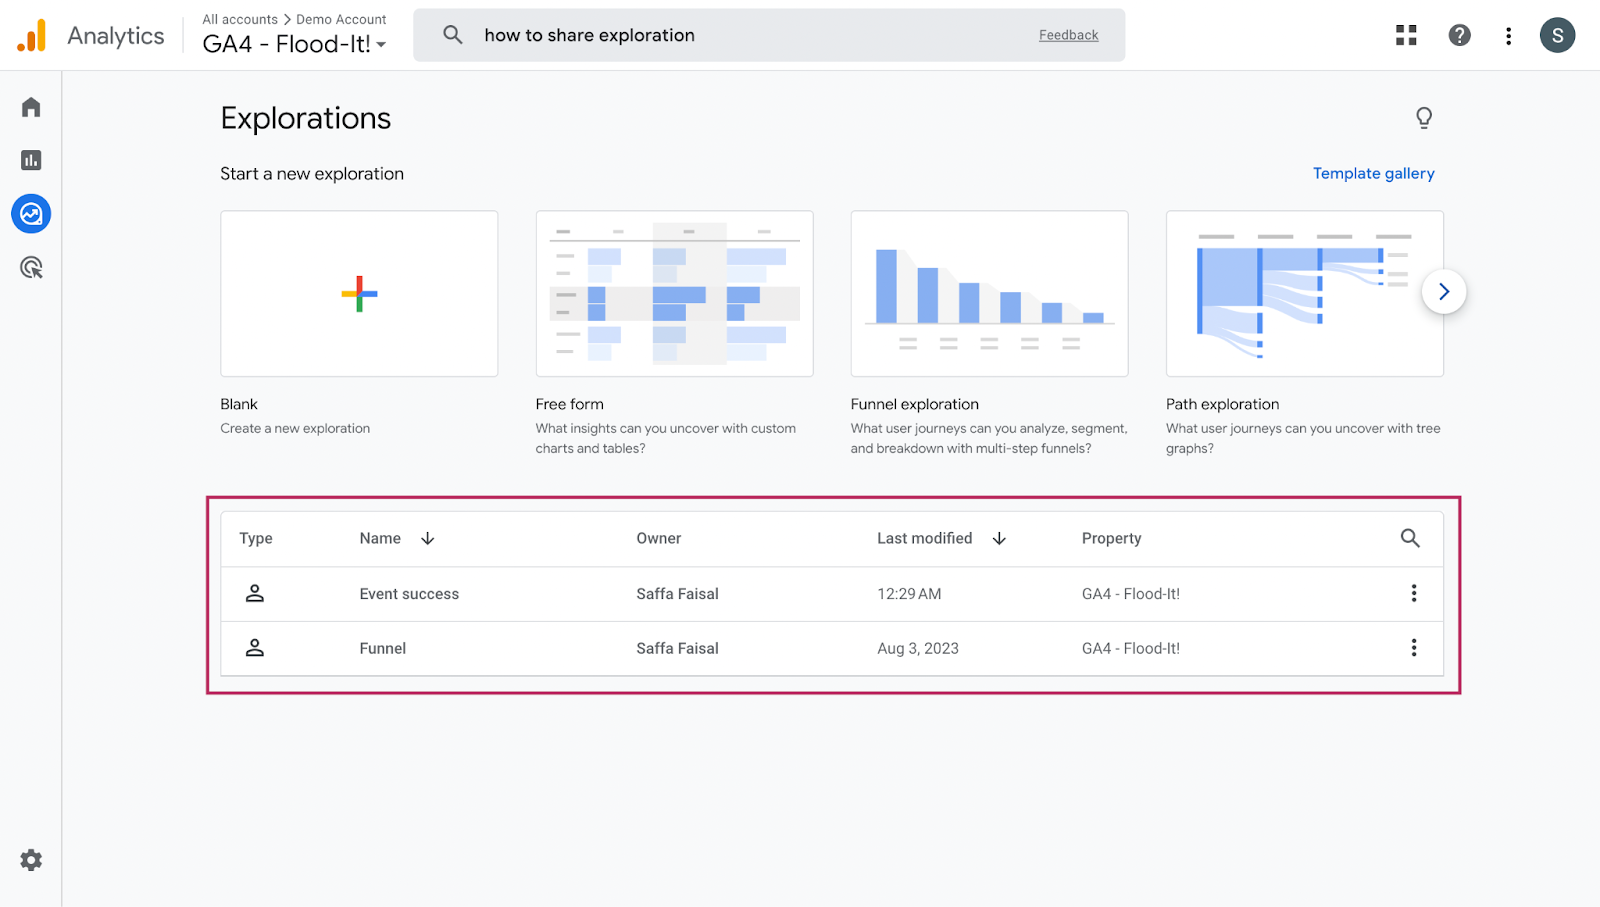The height and width of the screenshot is (907, 1600).
Task: Click Saffa Faisal in Event success row
Action: point(677,594)
